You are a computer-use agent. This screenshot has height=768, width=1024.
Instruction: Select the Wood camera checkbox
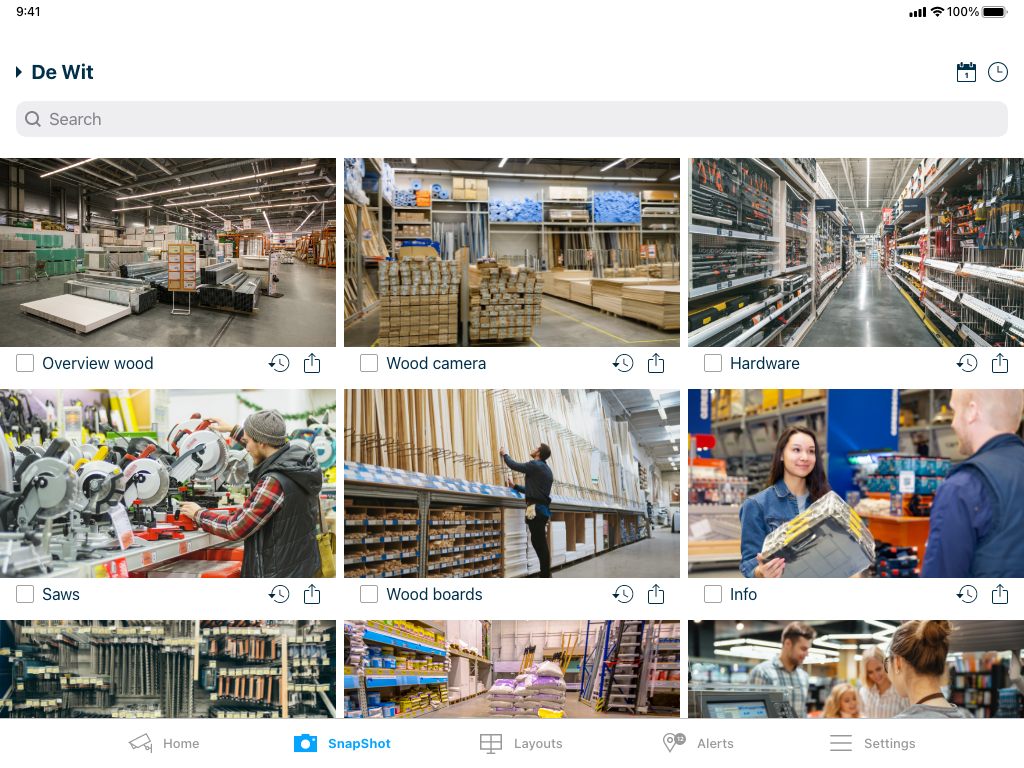click(x=369, y=363)
